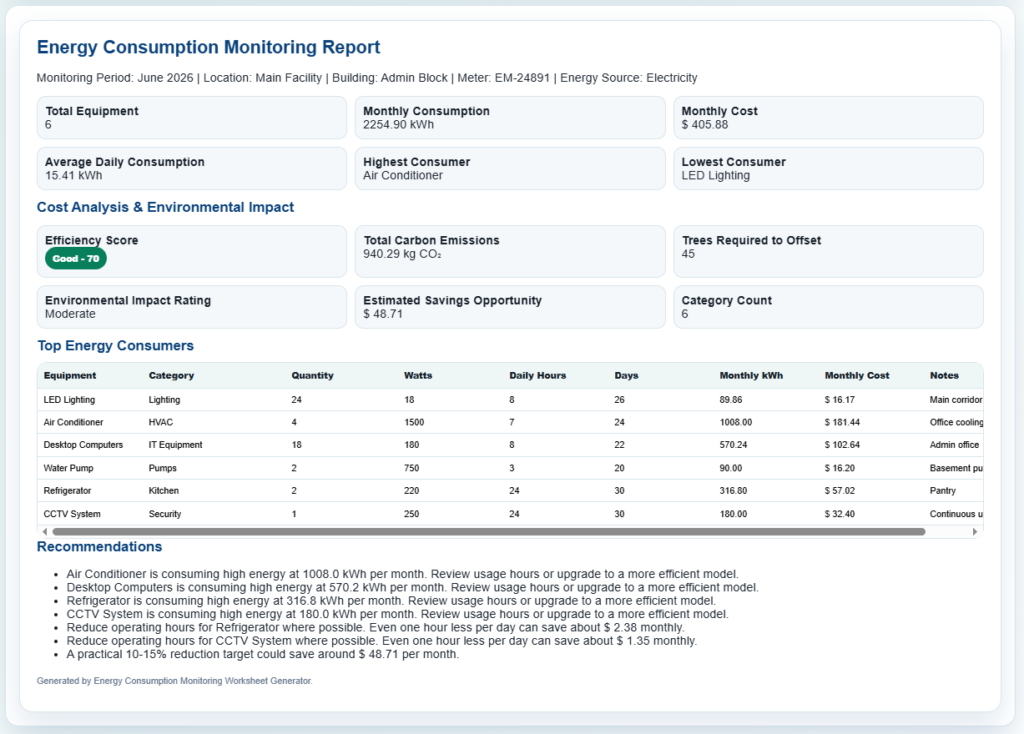
Task: Click the $ 102.64 monthly cost cell
Action: 842,445
